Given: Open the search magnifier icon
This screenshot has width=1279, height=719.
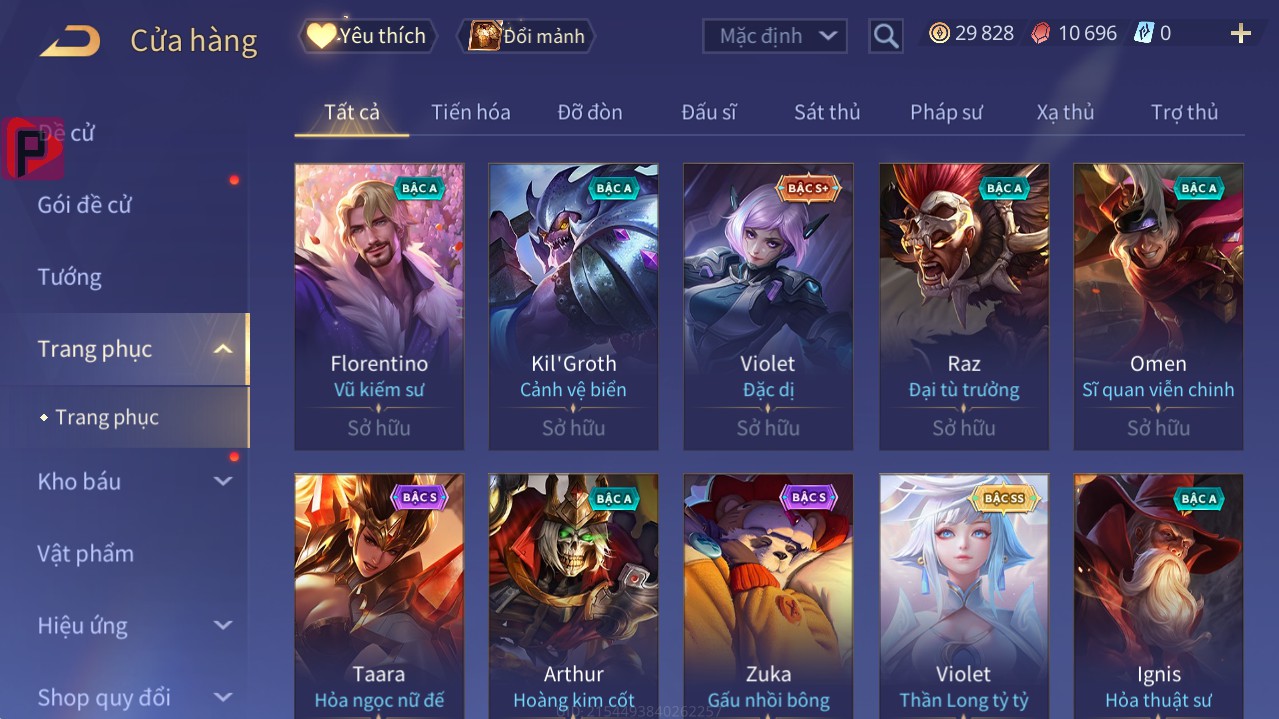Looking at the screenshot, I should pos(886,37).
